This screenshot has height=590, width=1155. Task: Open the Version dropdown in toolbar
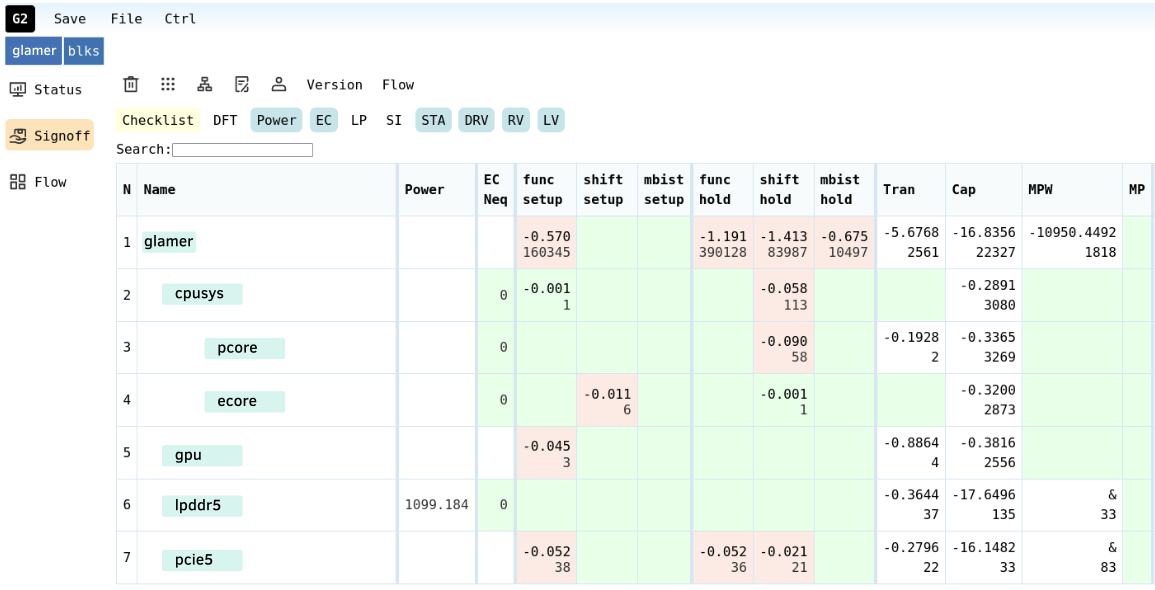point(334,85)
